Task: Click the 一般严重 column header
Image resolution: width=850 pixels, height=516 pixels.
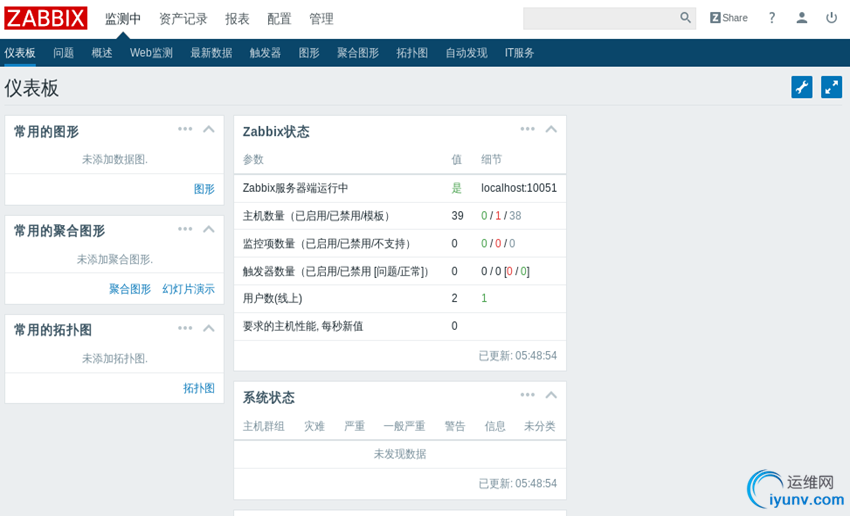Action: (x=404, y=426)
